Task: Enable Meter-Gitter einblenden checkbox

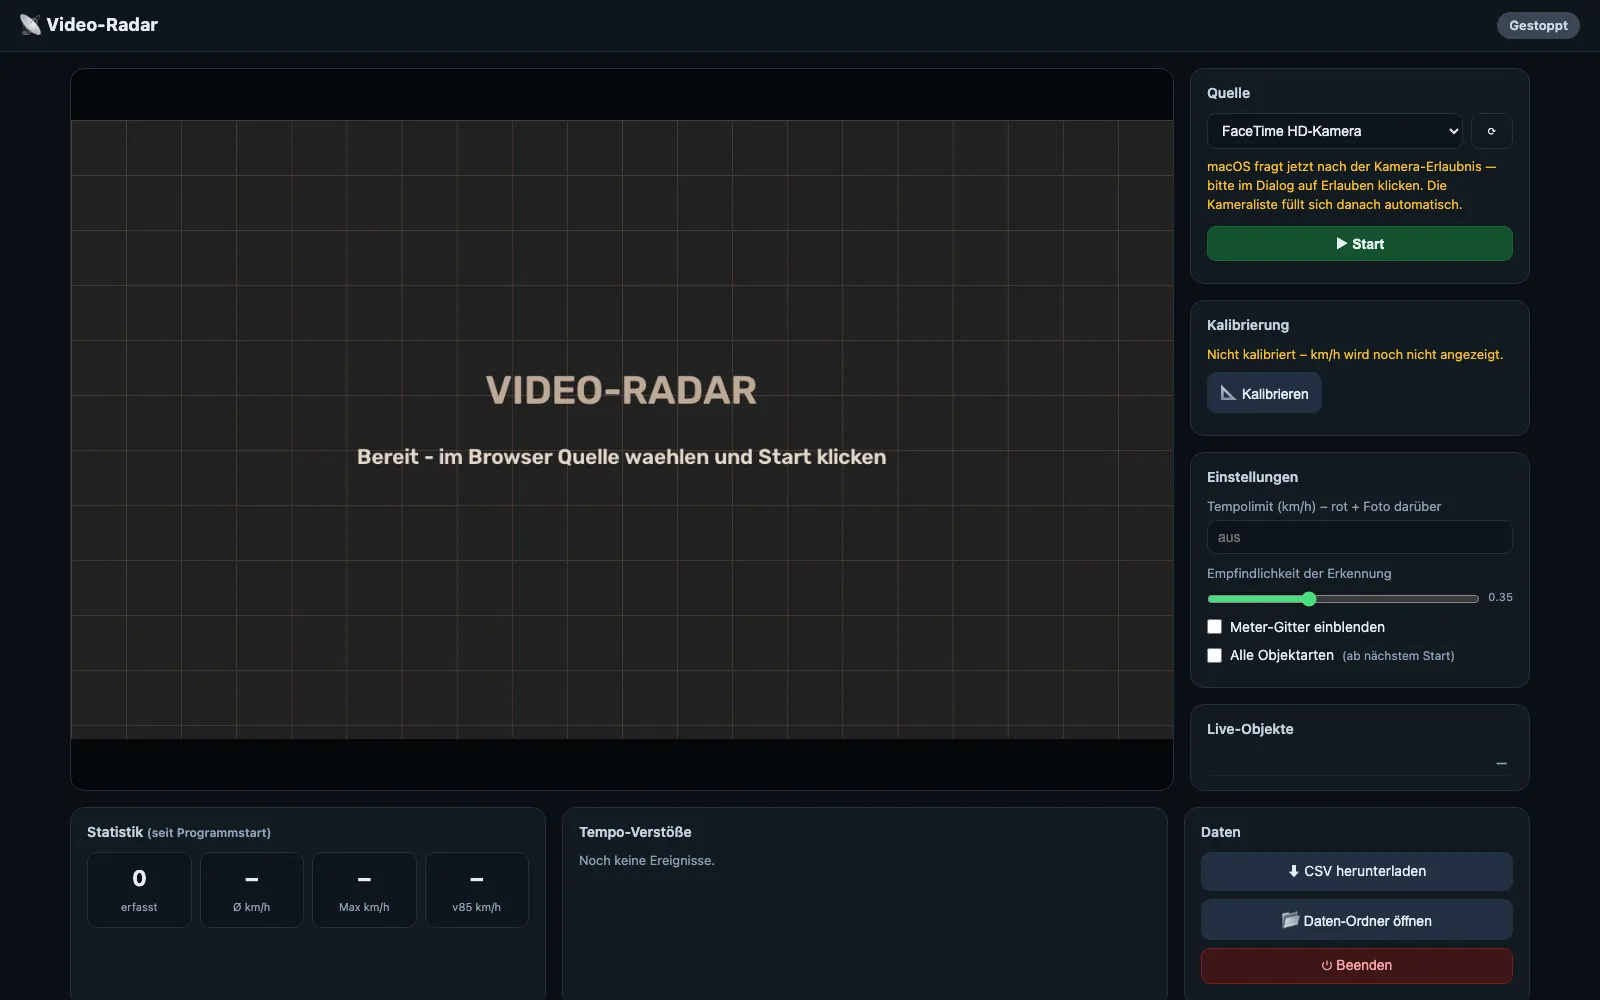Action: [1214, 627]
